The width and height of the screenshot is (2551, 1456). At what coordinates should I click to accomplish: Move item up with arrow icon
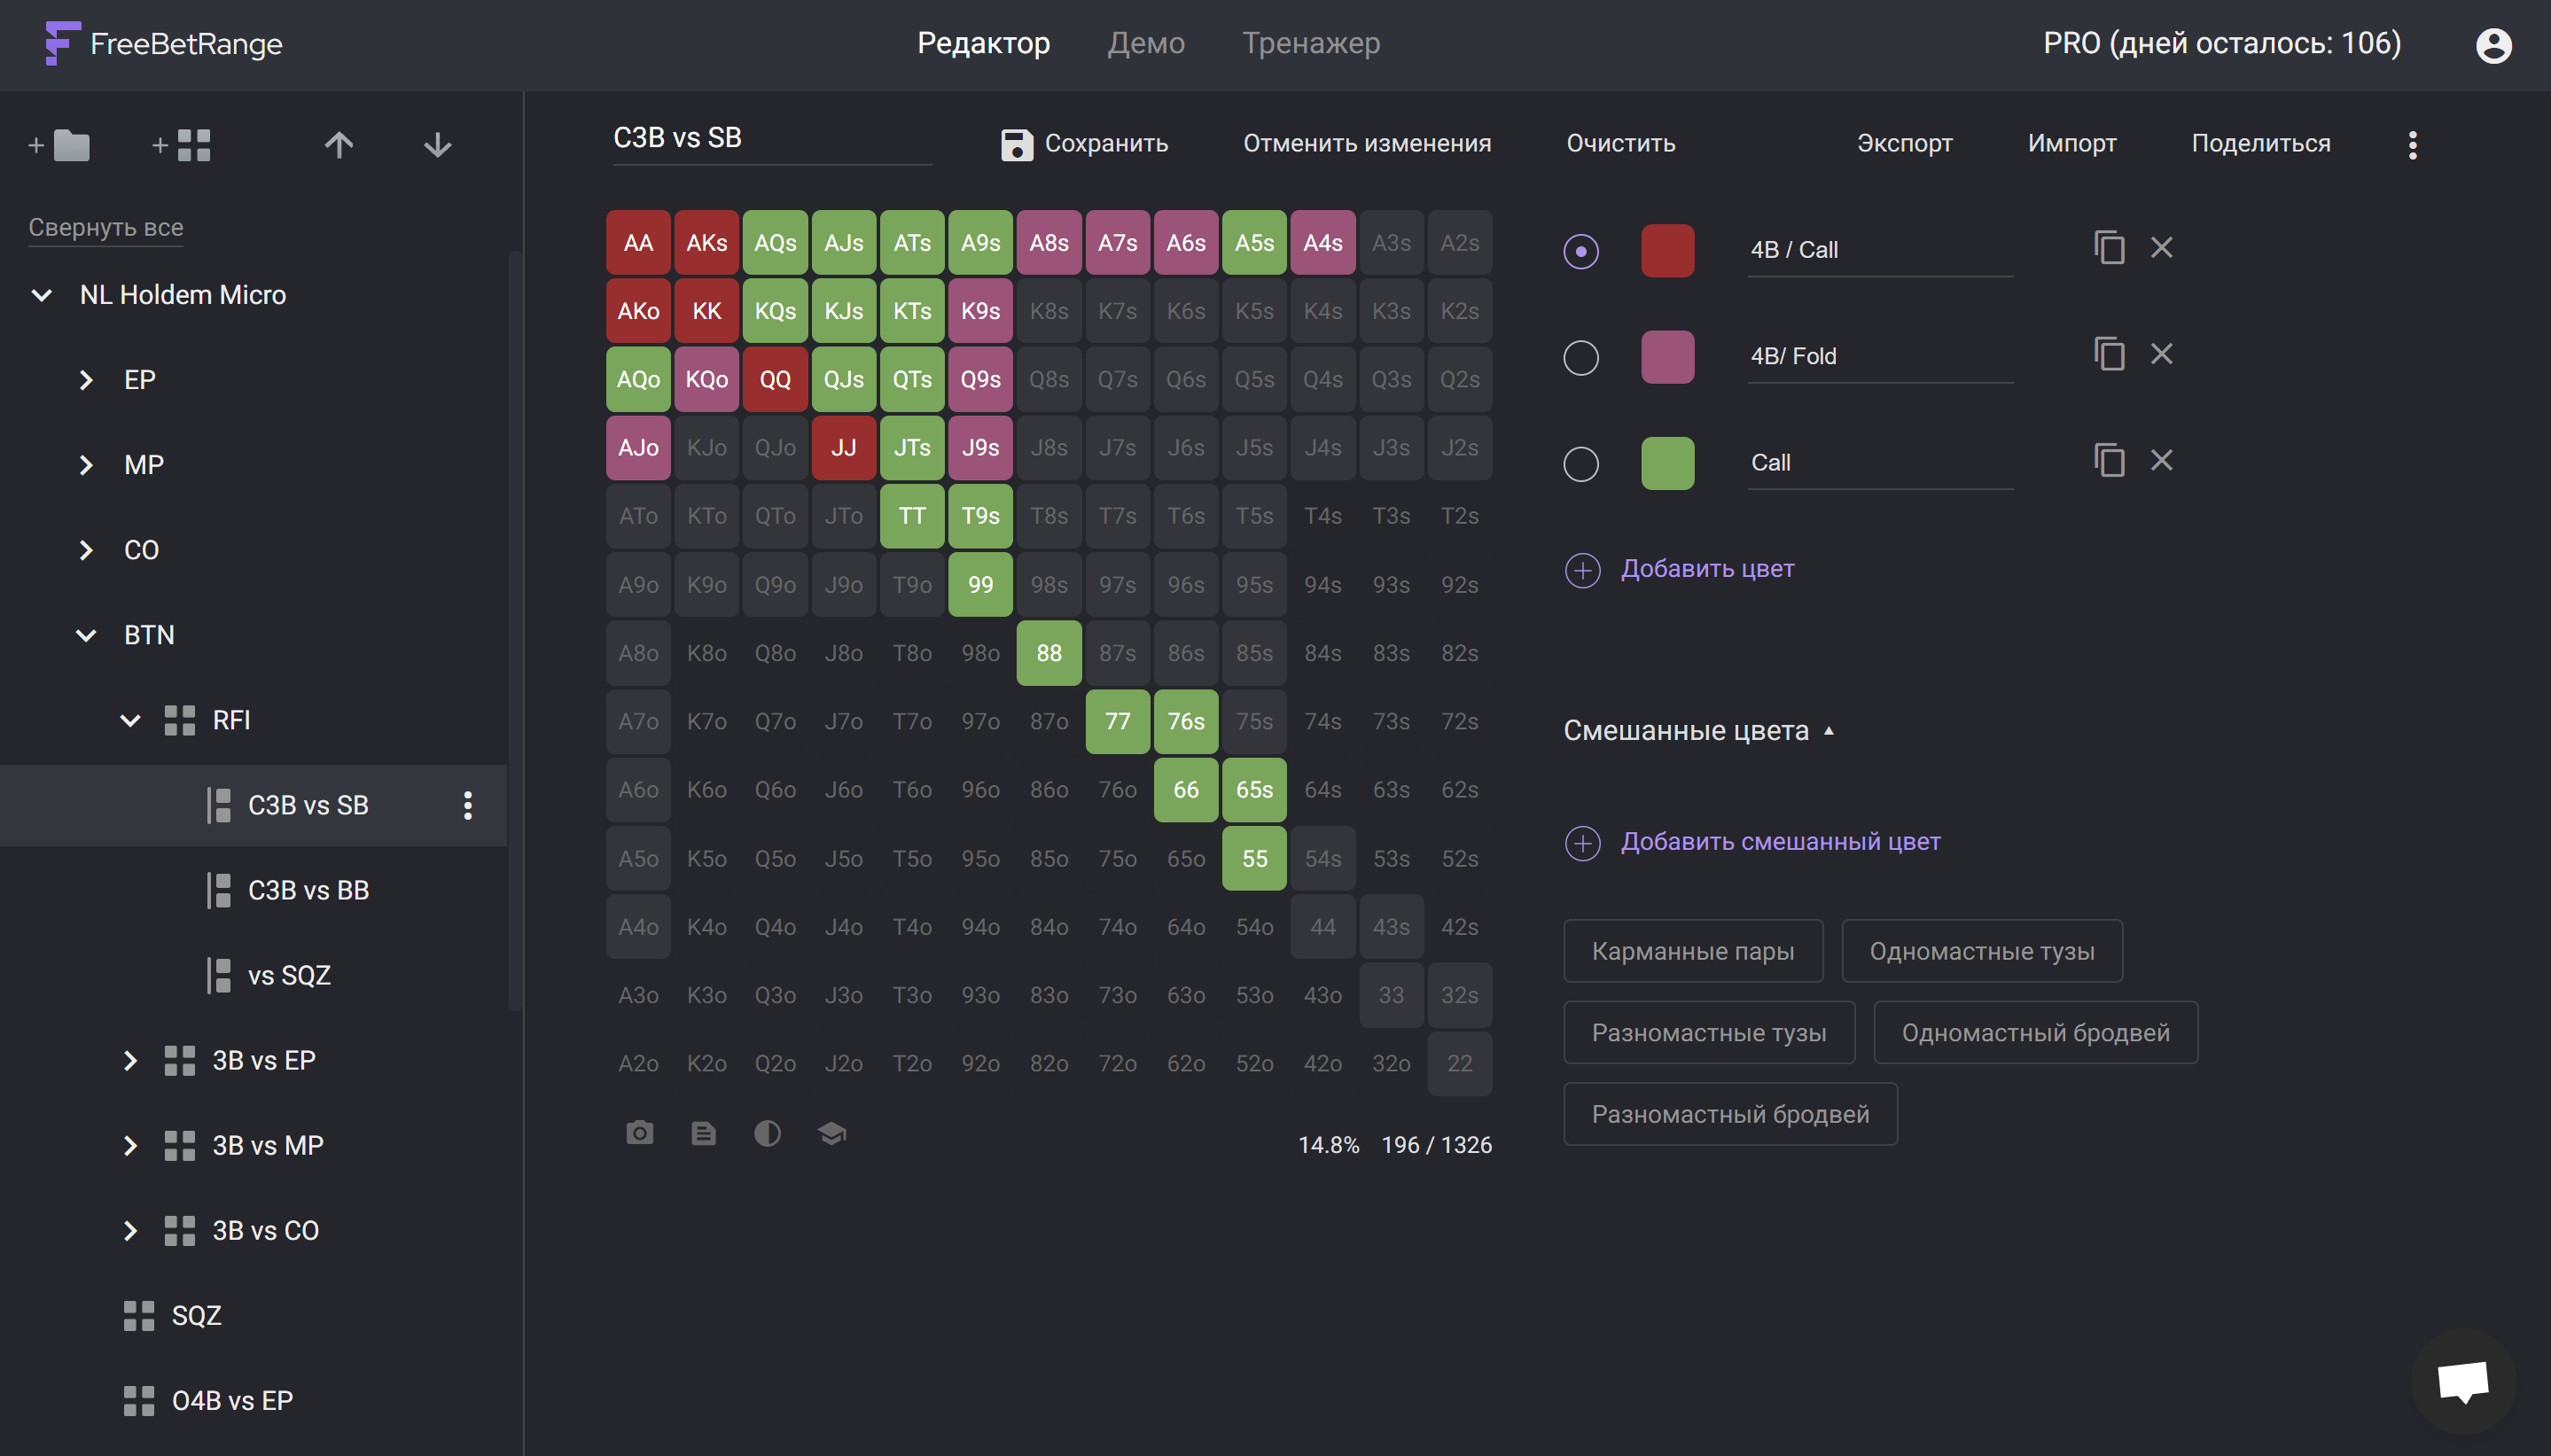click(339, 146)
